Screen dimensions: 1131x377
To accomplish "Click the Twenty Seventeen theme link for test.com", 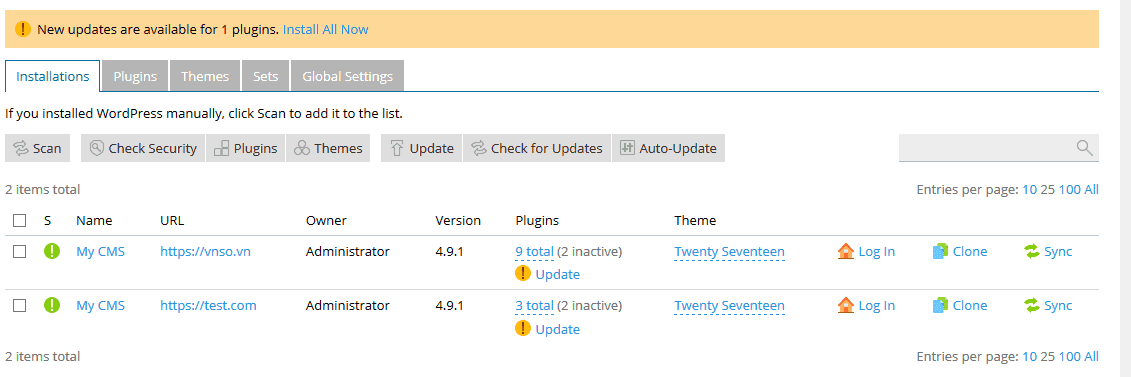I will [x=729, y=306].
